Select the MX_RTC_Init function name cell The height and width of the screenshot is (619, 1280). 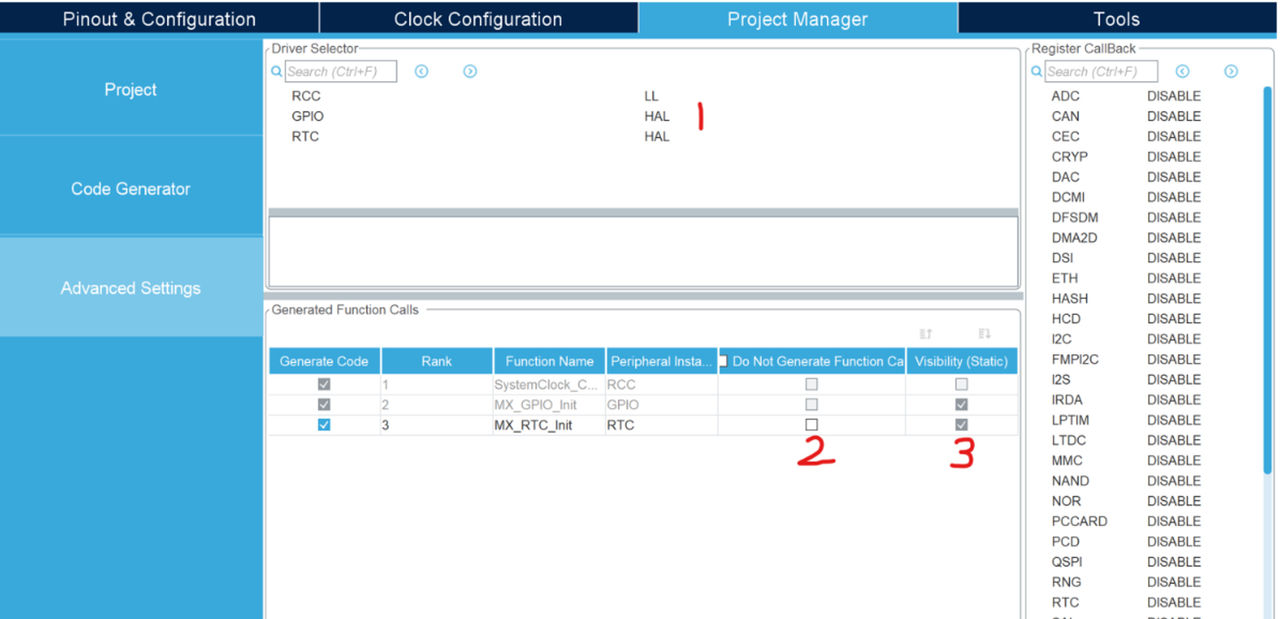point(549,425)
